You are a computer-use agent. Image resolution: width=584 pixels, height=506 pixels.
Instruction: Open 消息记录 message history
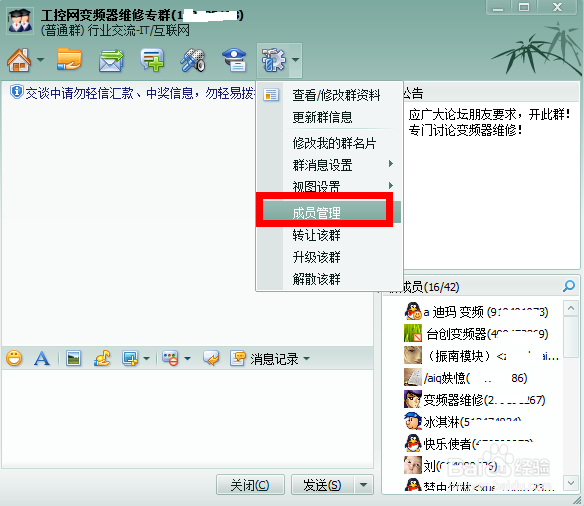pos(264,359)
